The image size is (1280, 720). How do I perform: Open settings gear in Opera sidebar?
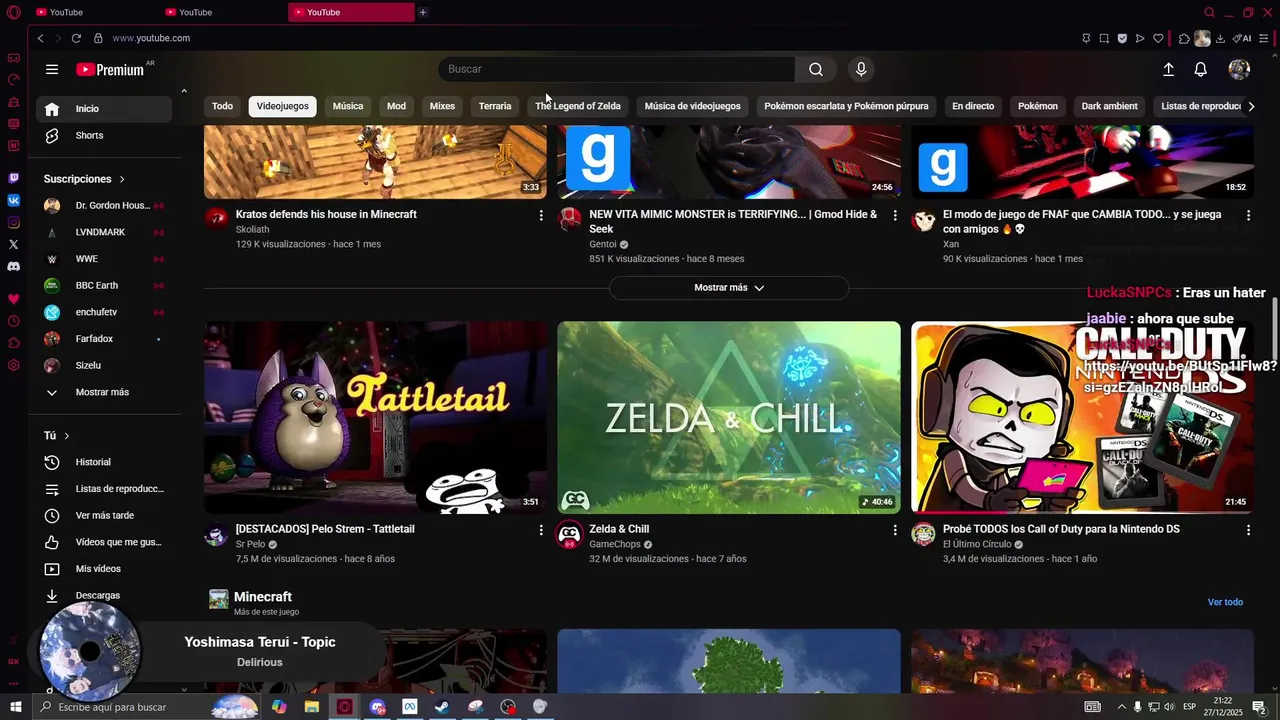tap(13, 365)
